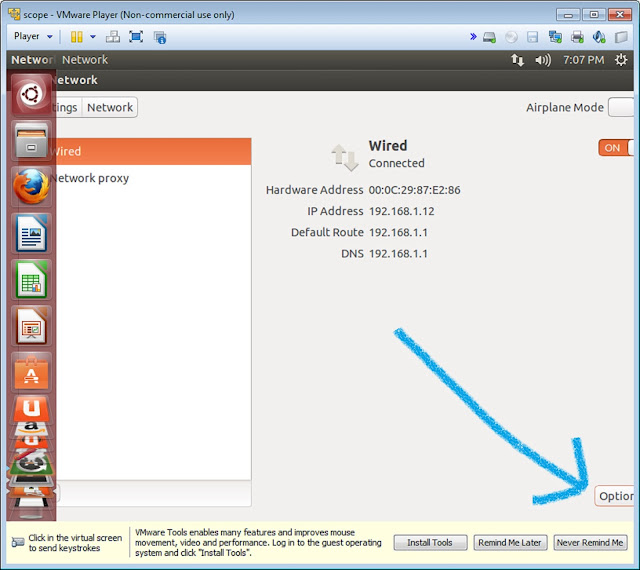Open the Amazon launcher icon

[x=31, y=428]
